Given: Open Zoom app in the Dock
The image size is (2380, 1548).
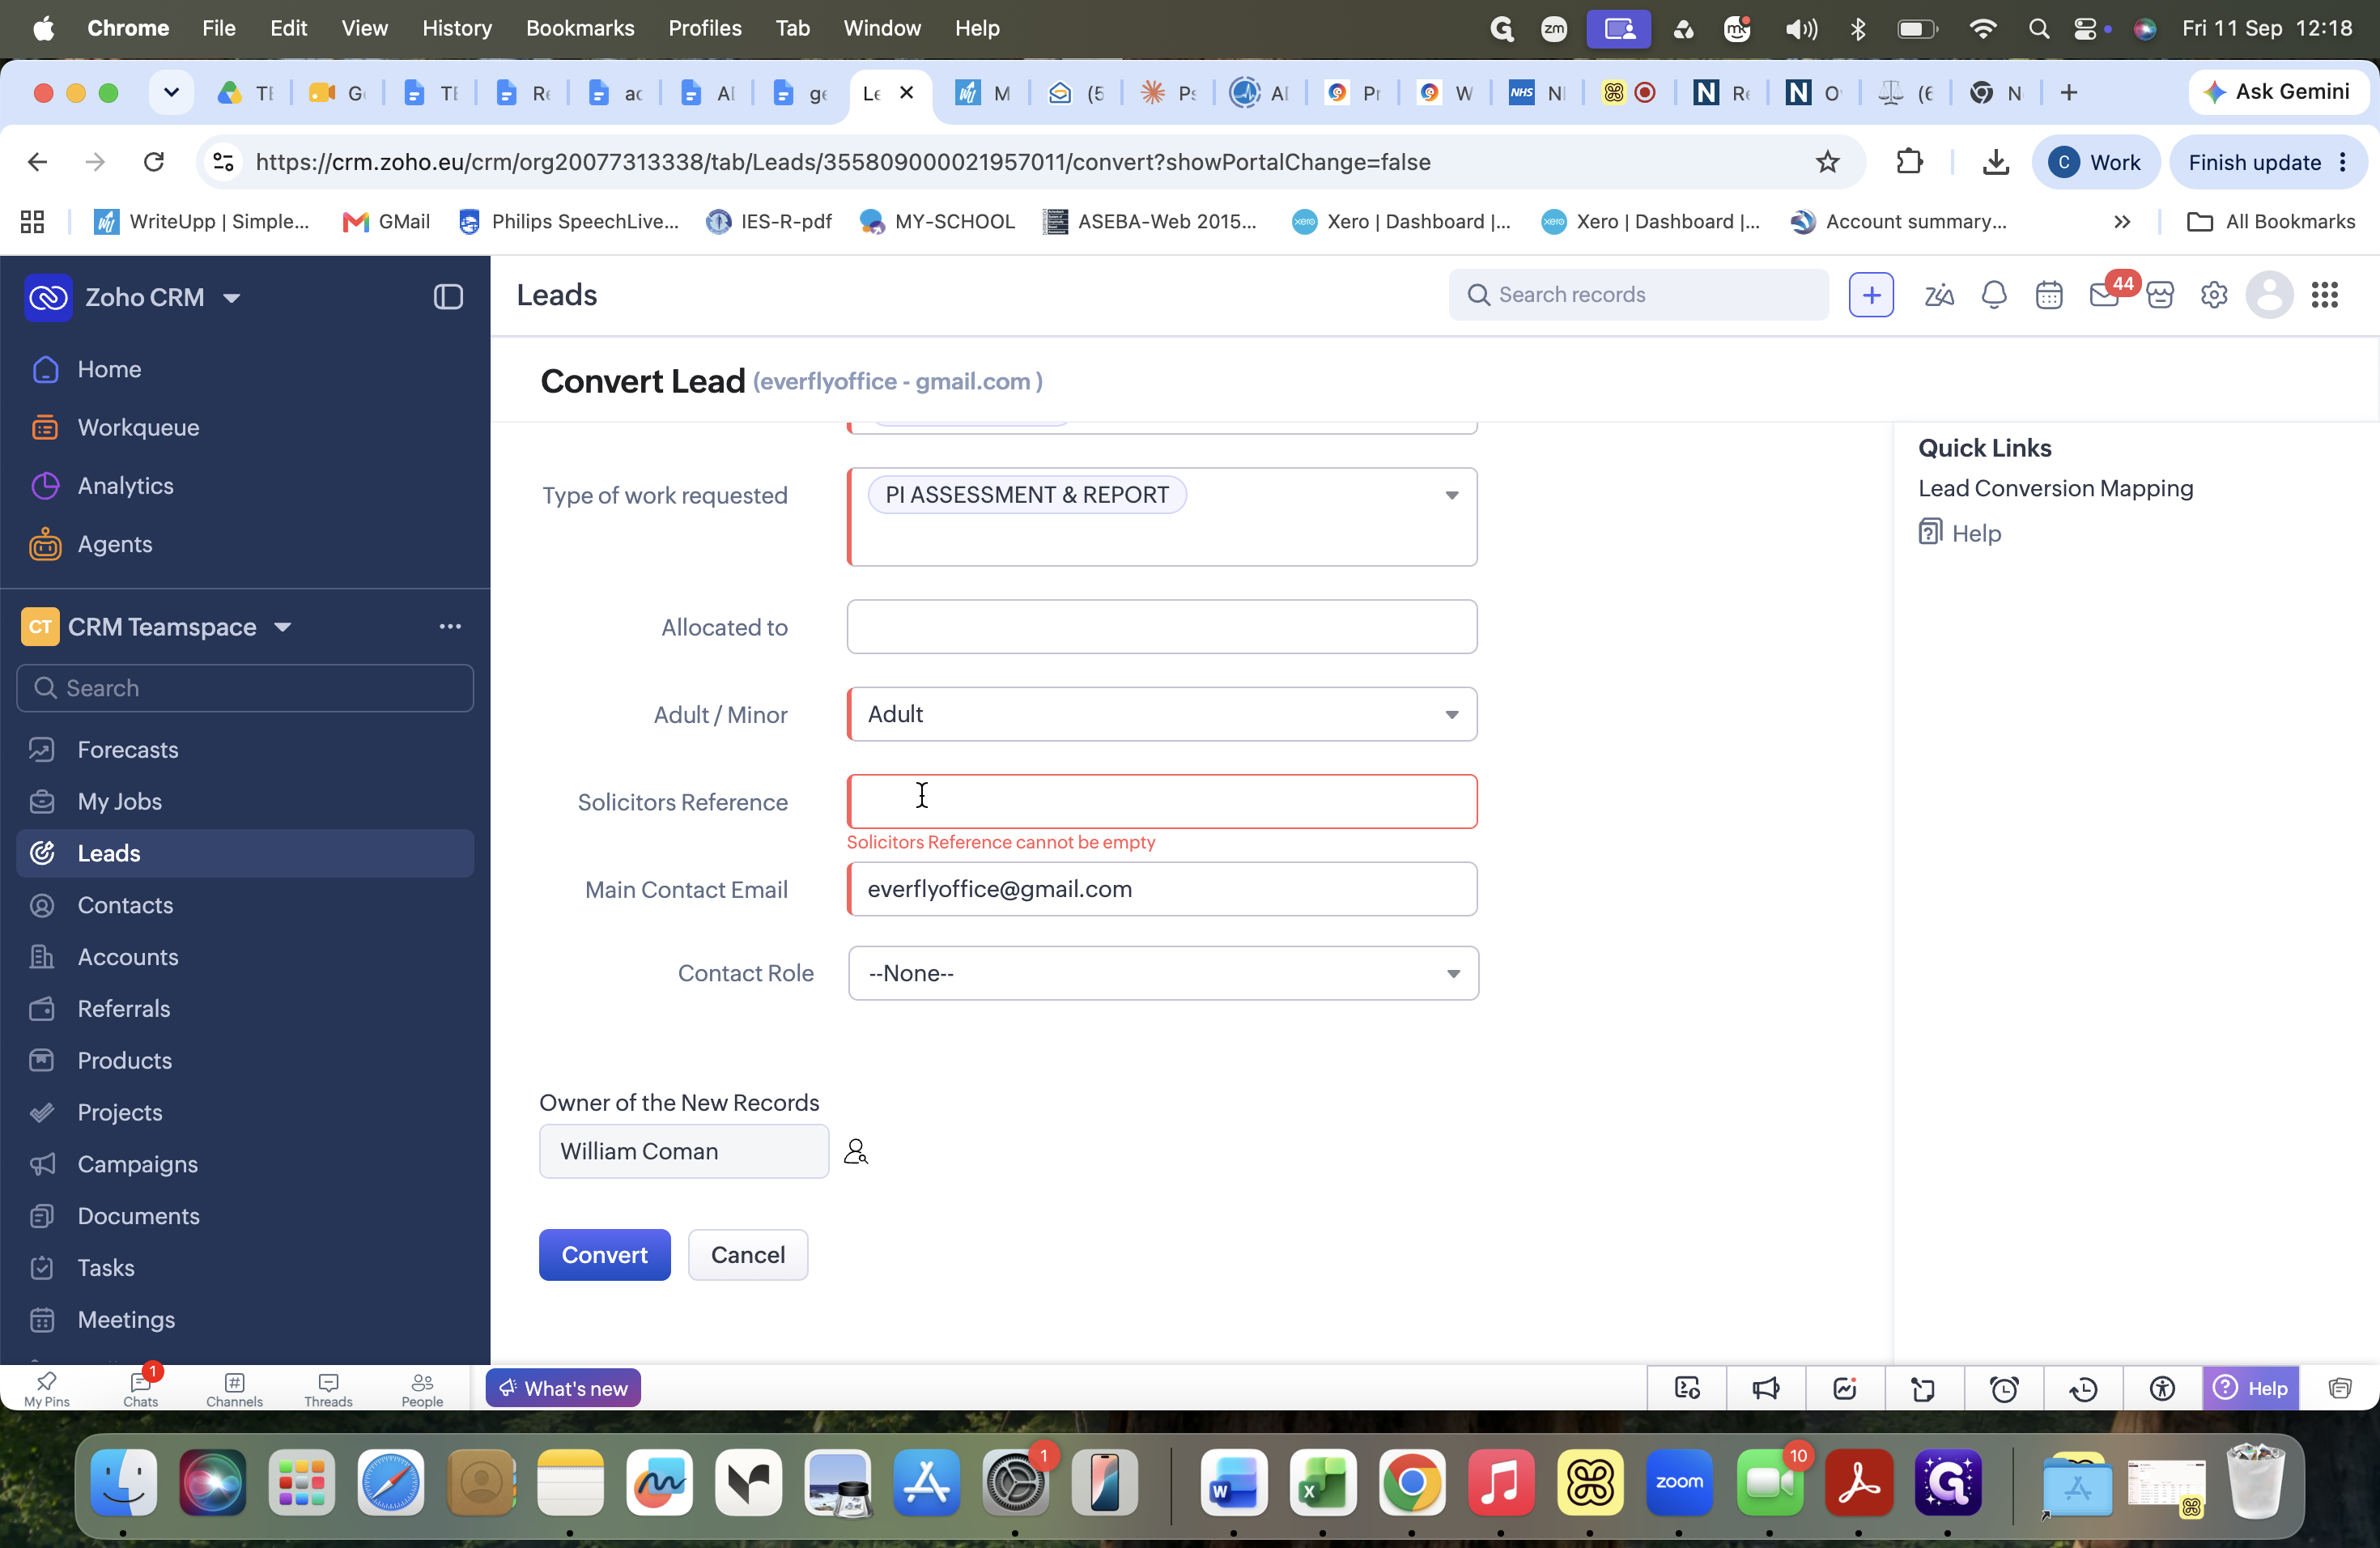Looking at the screenshot, I should point(1679,1483).
